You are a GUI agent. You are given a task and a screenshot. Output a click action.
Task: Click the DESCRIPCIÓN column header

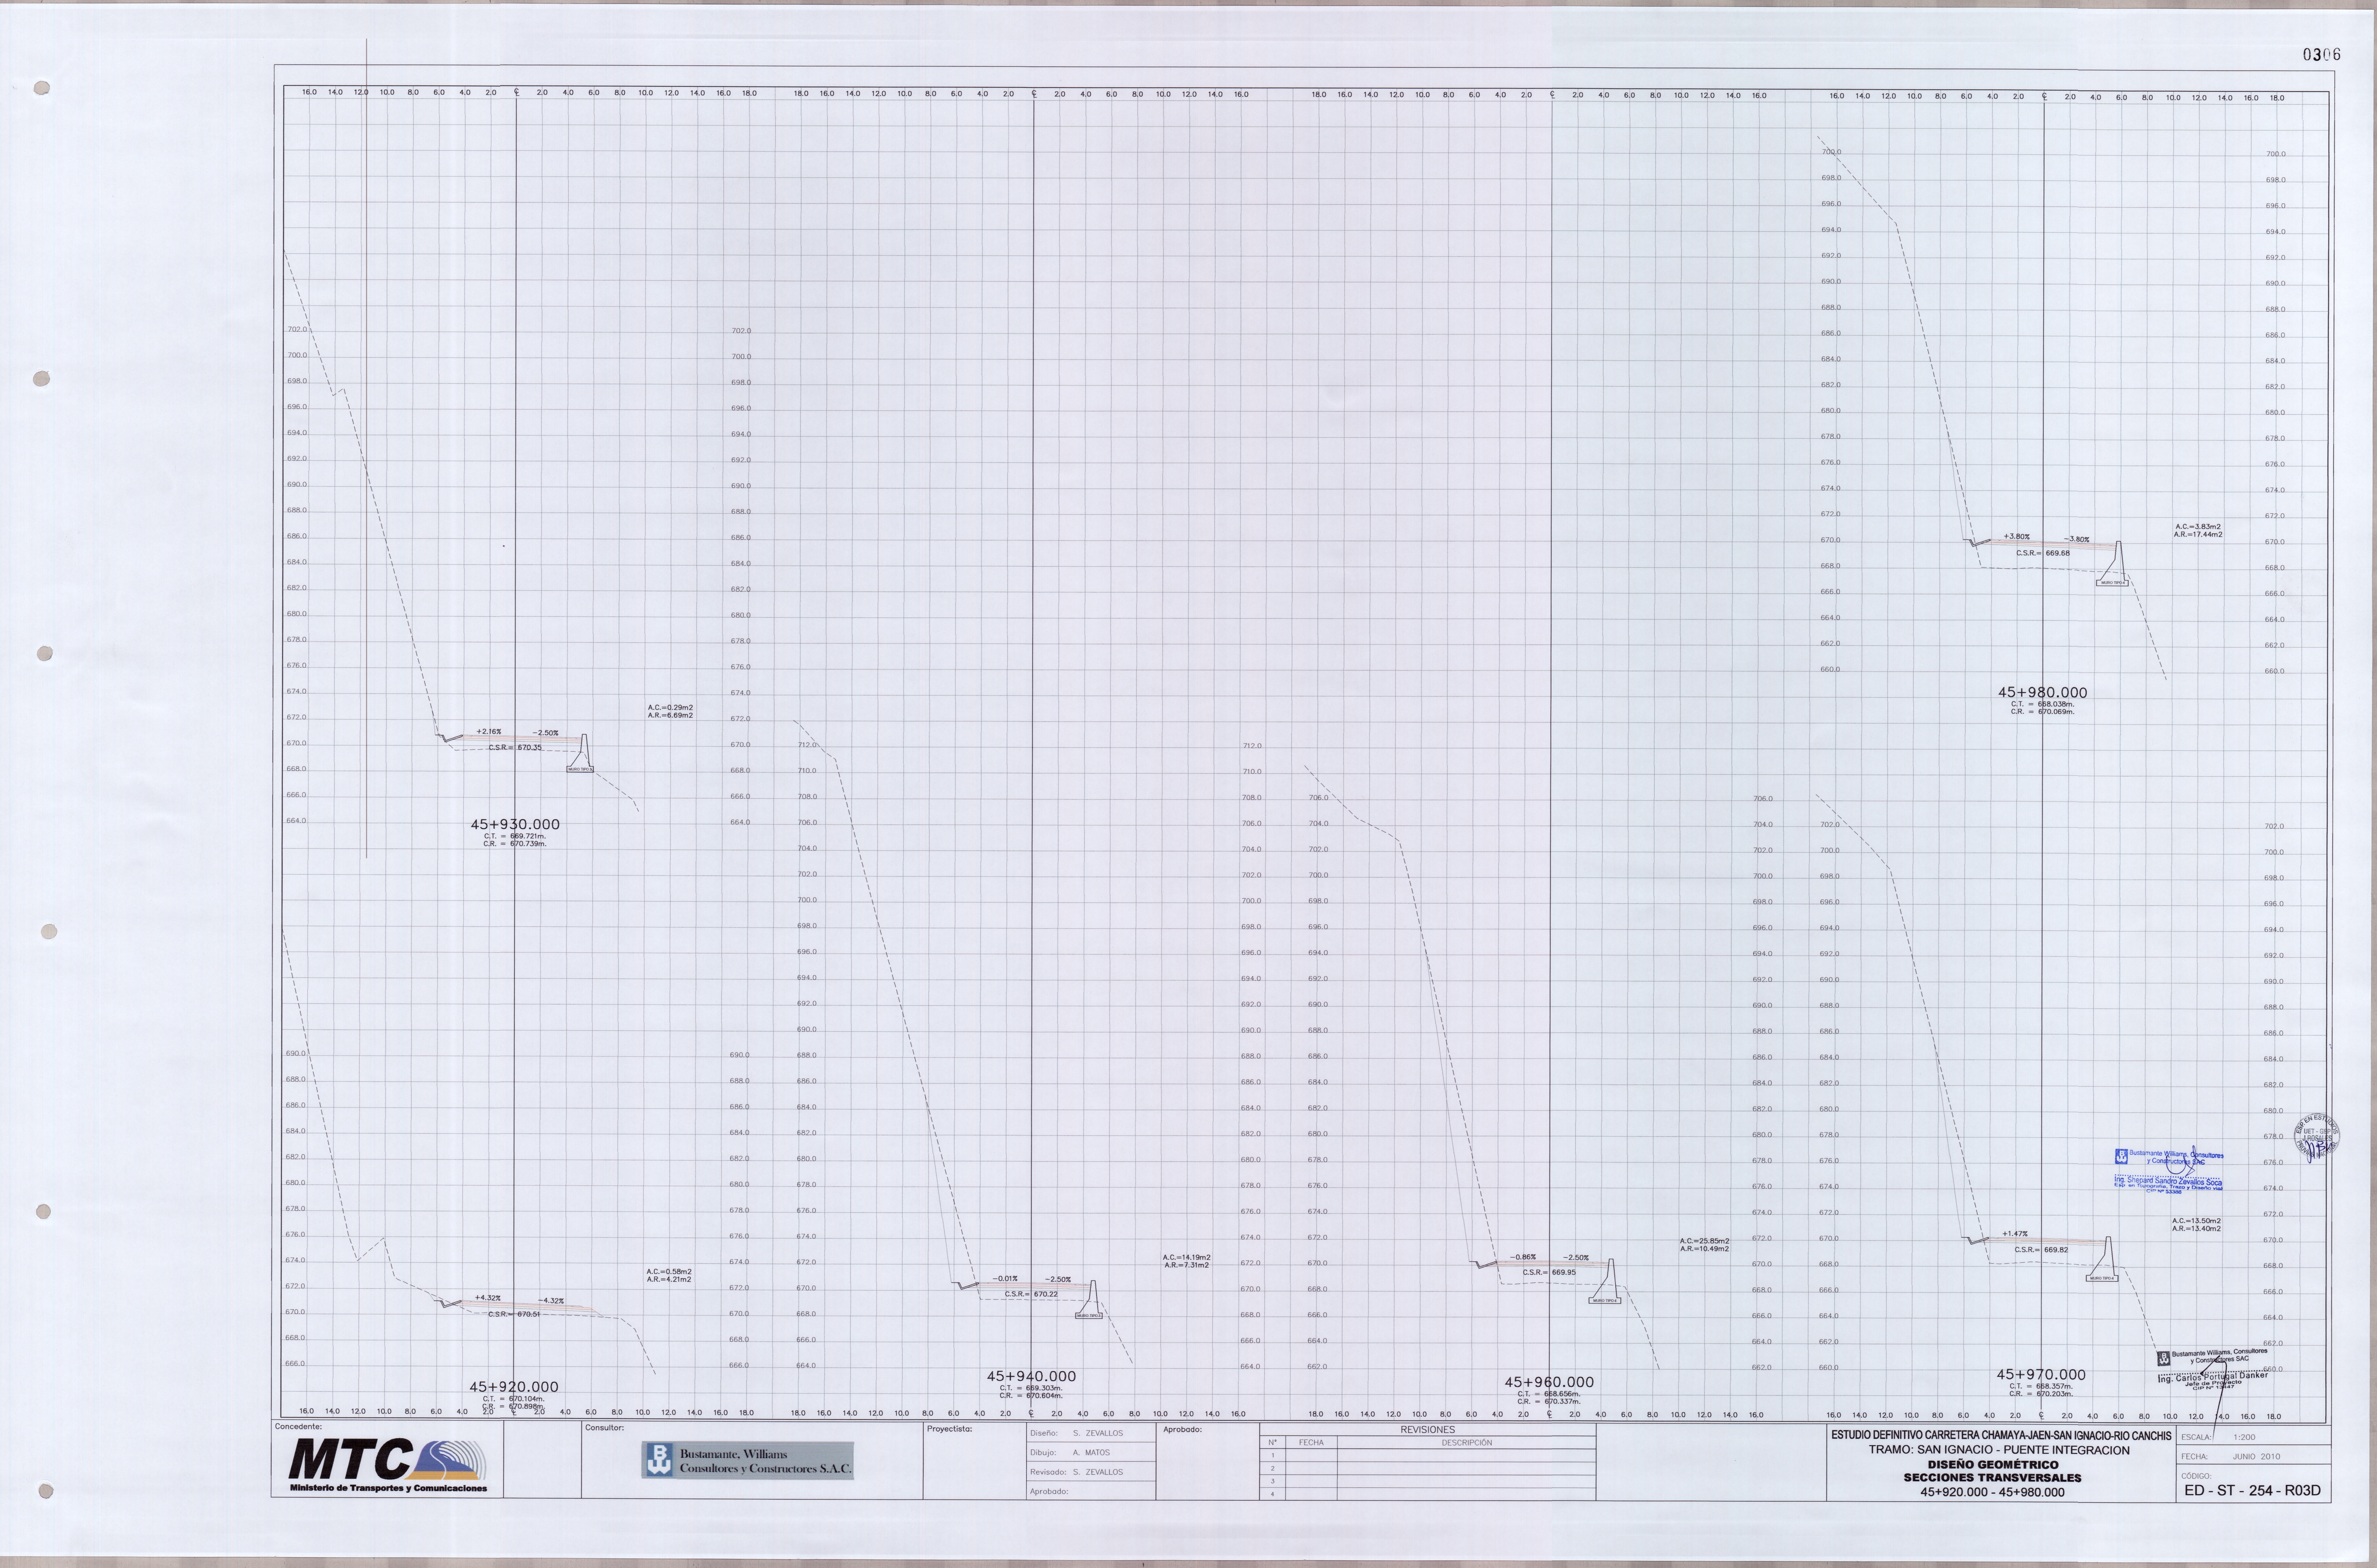click(1467, 1443)
